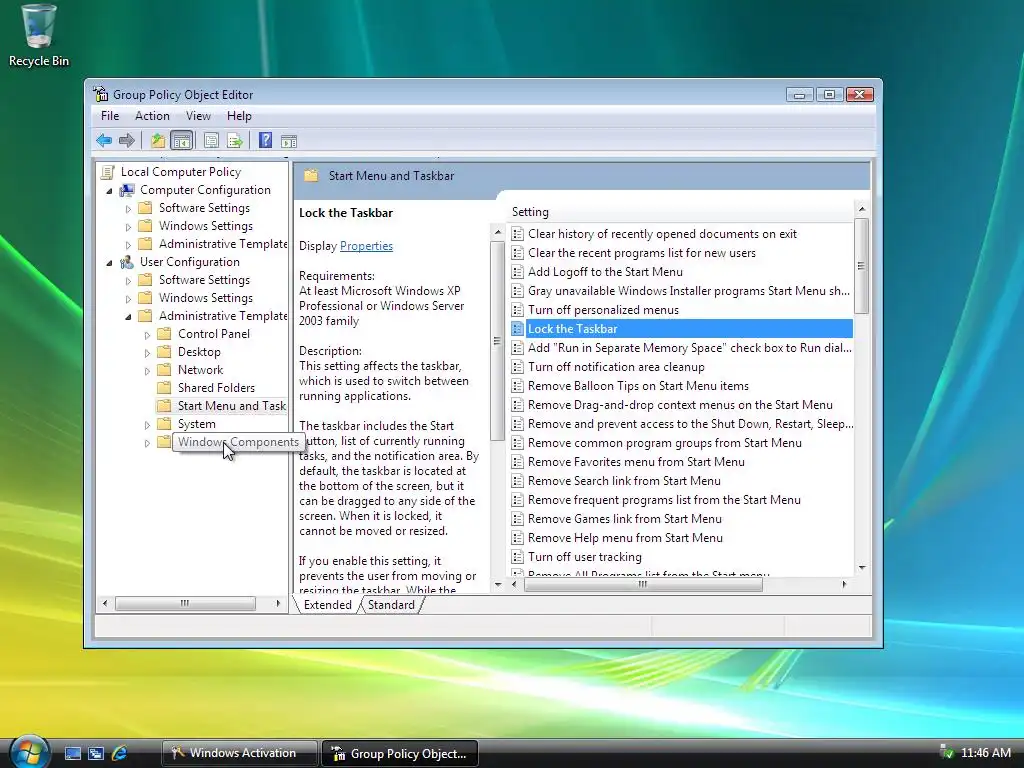This screenshot has width=1024, height=768.
Task: Click tree pane scroll-right arrow
Action: [x=278, y=603]
